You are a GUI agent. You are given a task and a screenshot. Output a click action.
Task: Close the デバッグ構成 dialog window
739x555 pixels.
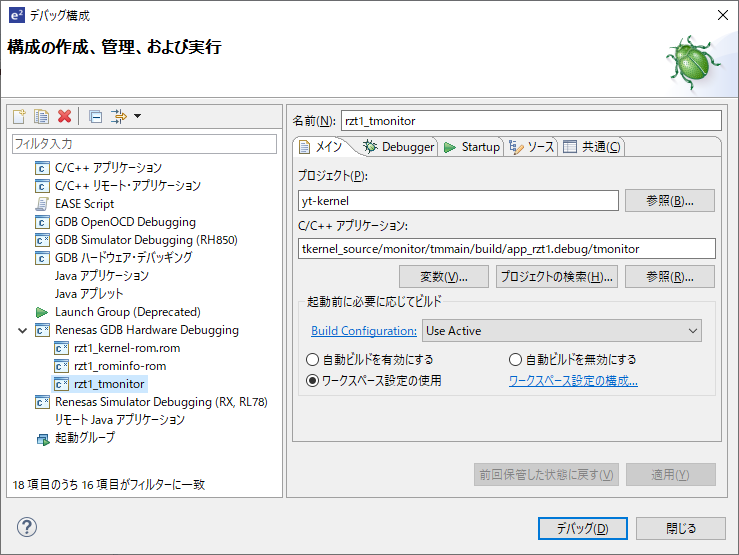tap(723, 15)
